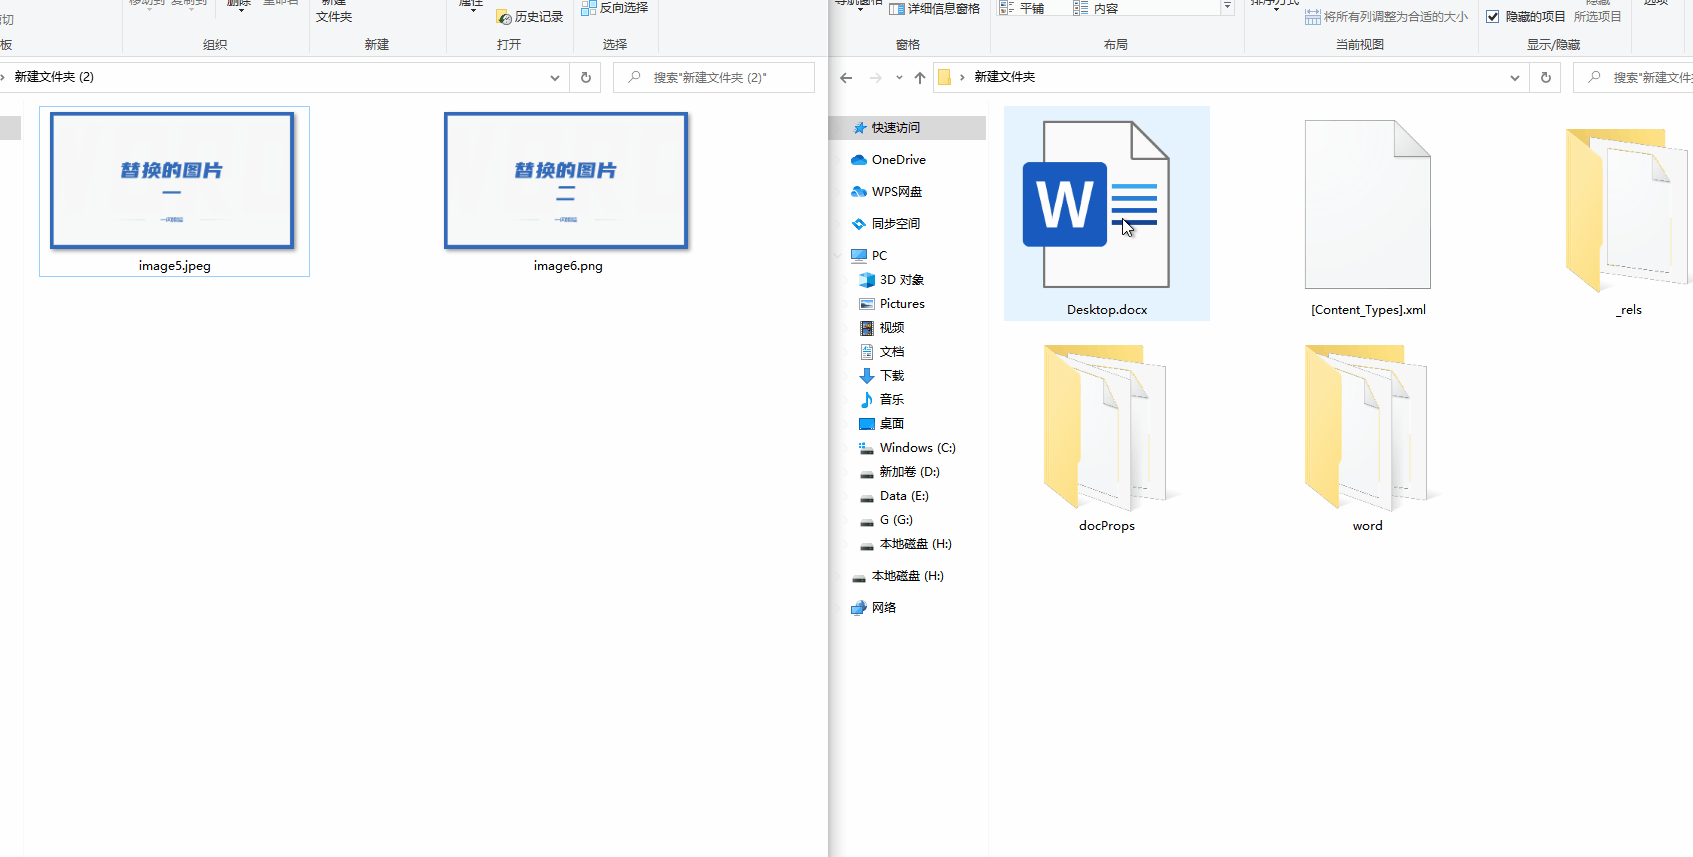The height and width of the screenshot is (857, 1693).
Task: Expand address bar history in right window
Action: [x=1515, y=77]
